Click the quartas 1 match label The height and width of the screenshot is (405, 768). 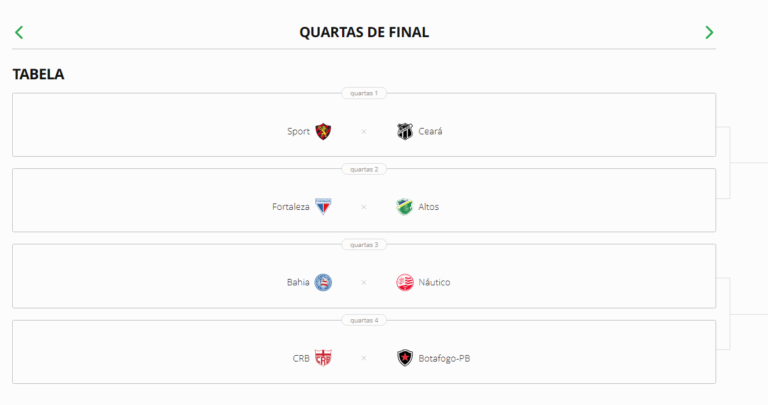point(363,93)
